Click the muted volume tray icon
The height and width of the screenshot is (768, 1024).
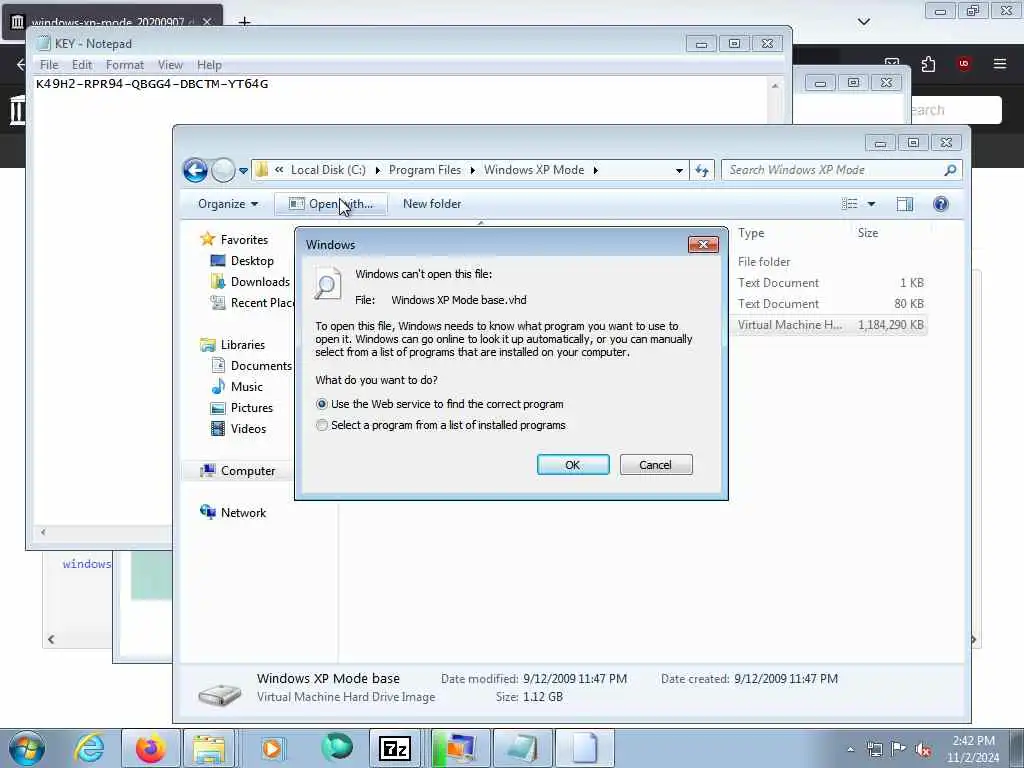pos(923,749)
